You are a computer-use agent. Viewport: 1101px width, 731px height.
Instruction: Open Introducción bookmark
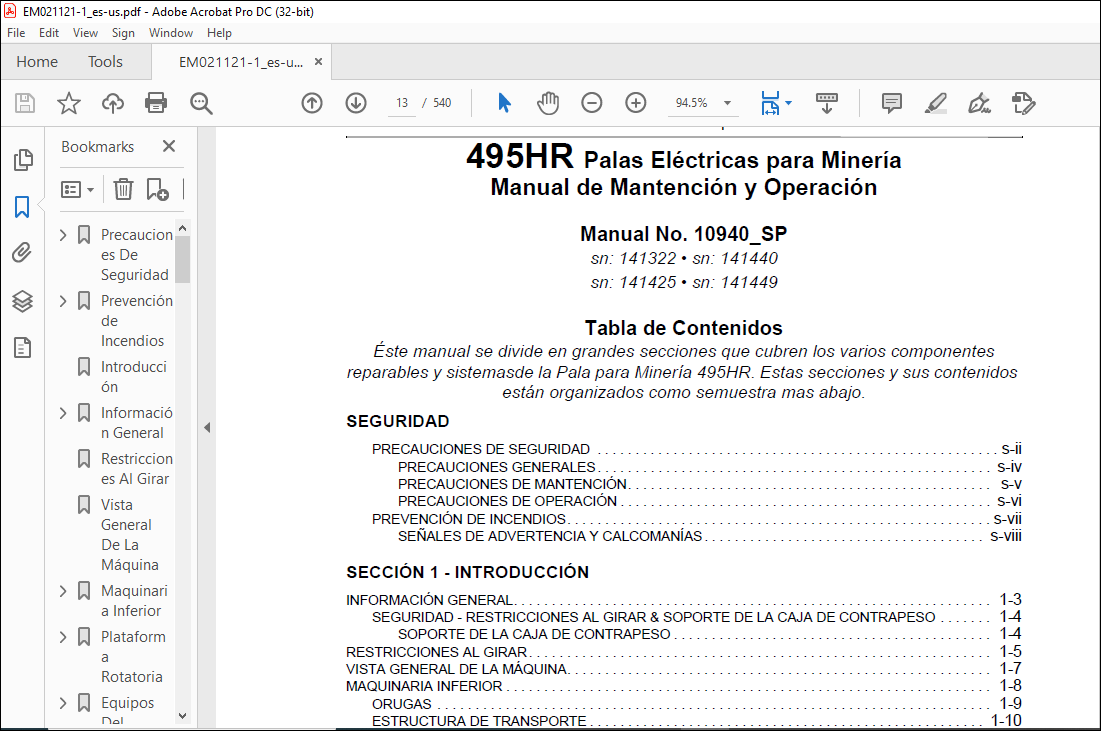coord(133,377)
